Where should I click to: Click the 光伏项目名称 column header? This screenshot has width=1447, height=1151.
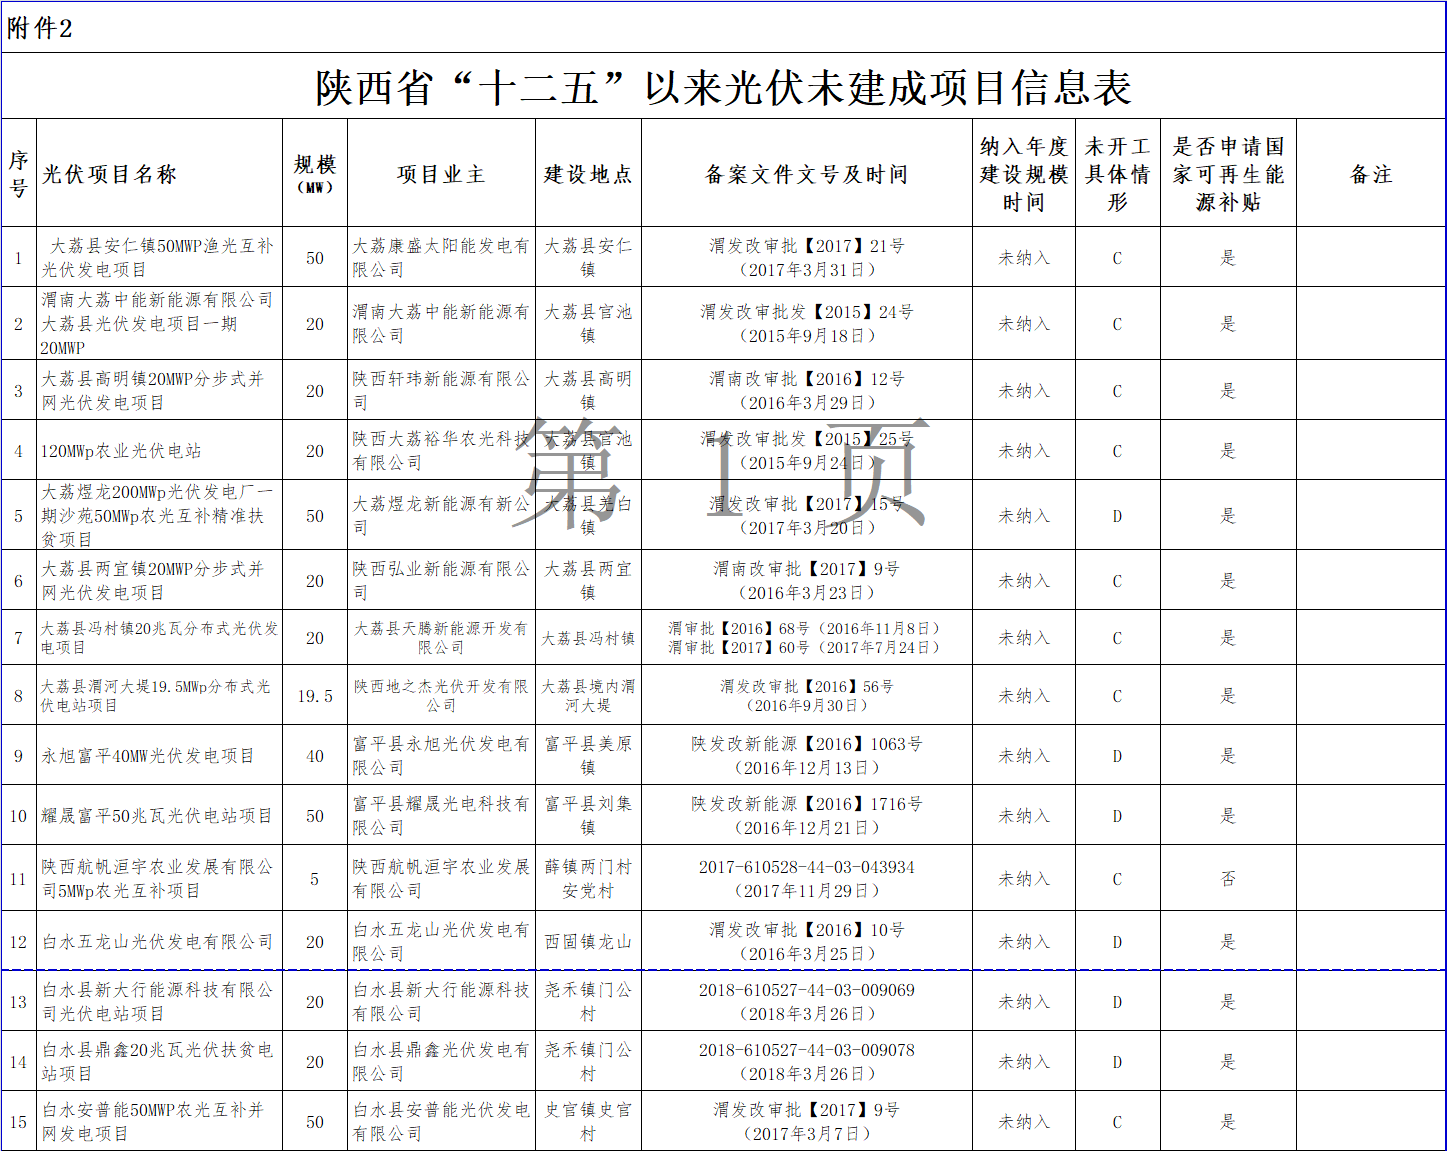point(109,174)
